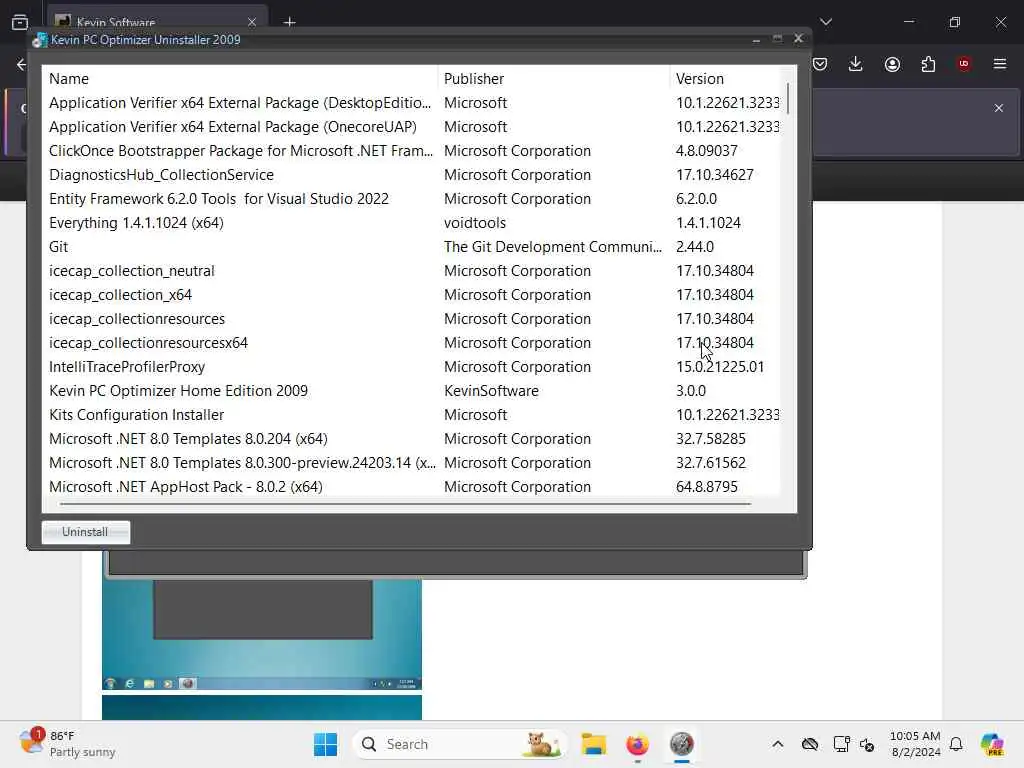Image resolution: width=1024 pixels, height=768 pixels.
Task: Open the notifications bell icon
Action: click(956, 744)
